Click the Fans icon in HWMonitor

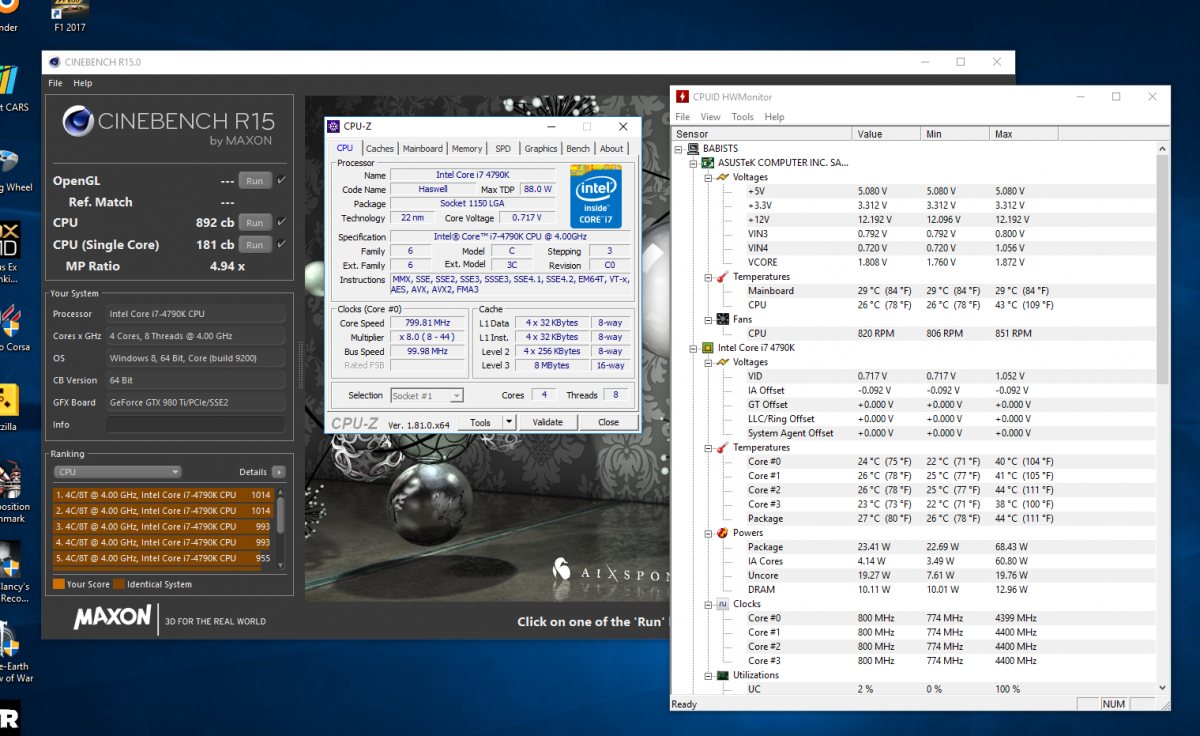722,320
